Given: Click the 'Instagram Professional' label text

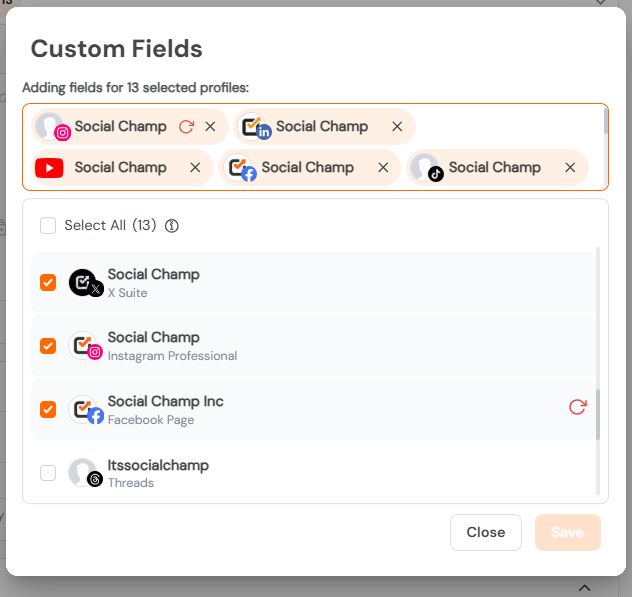Looking at the screenshot, I should (172, 356).
